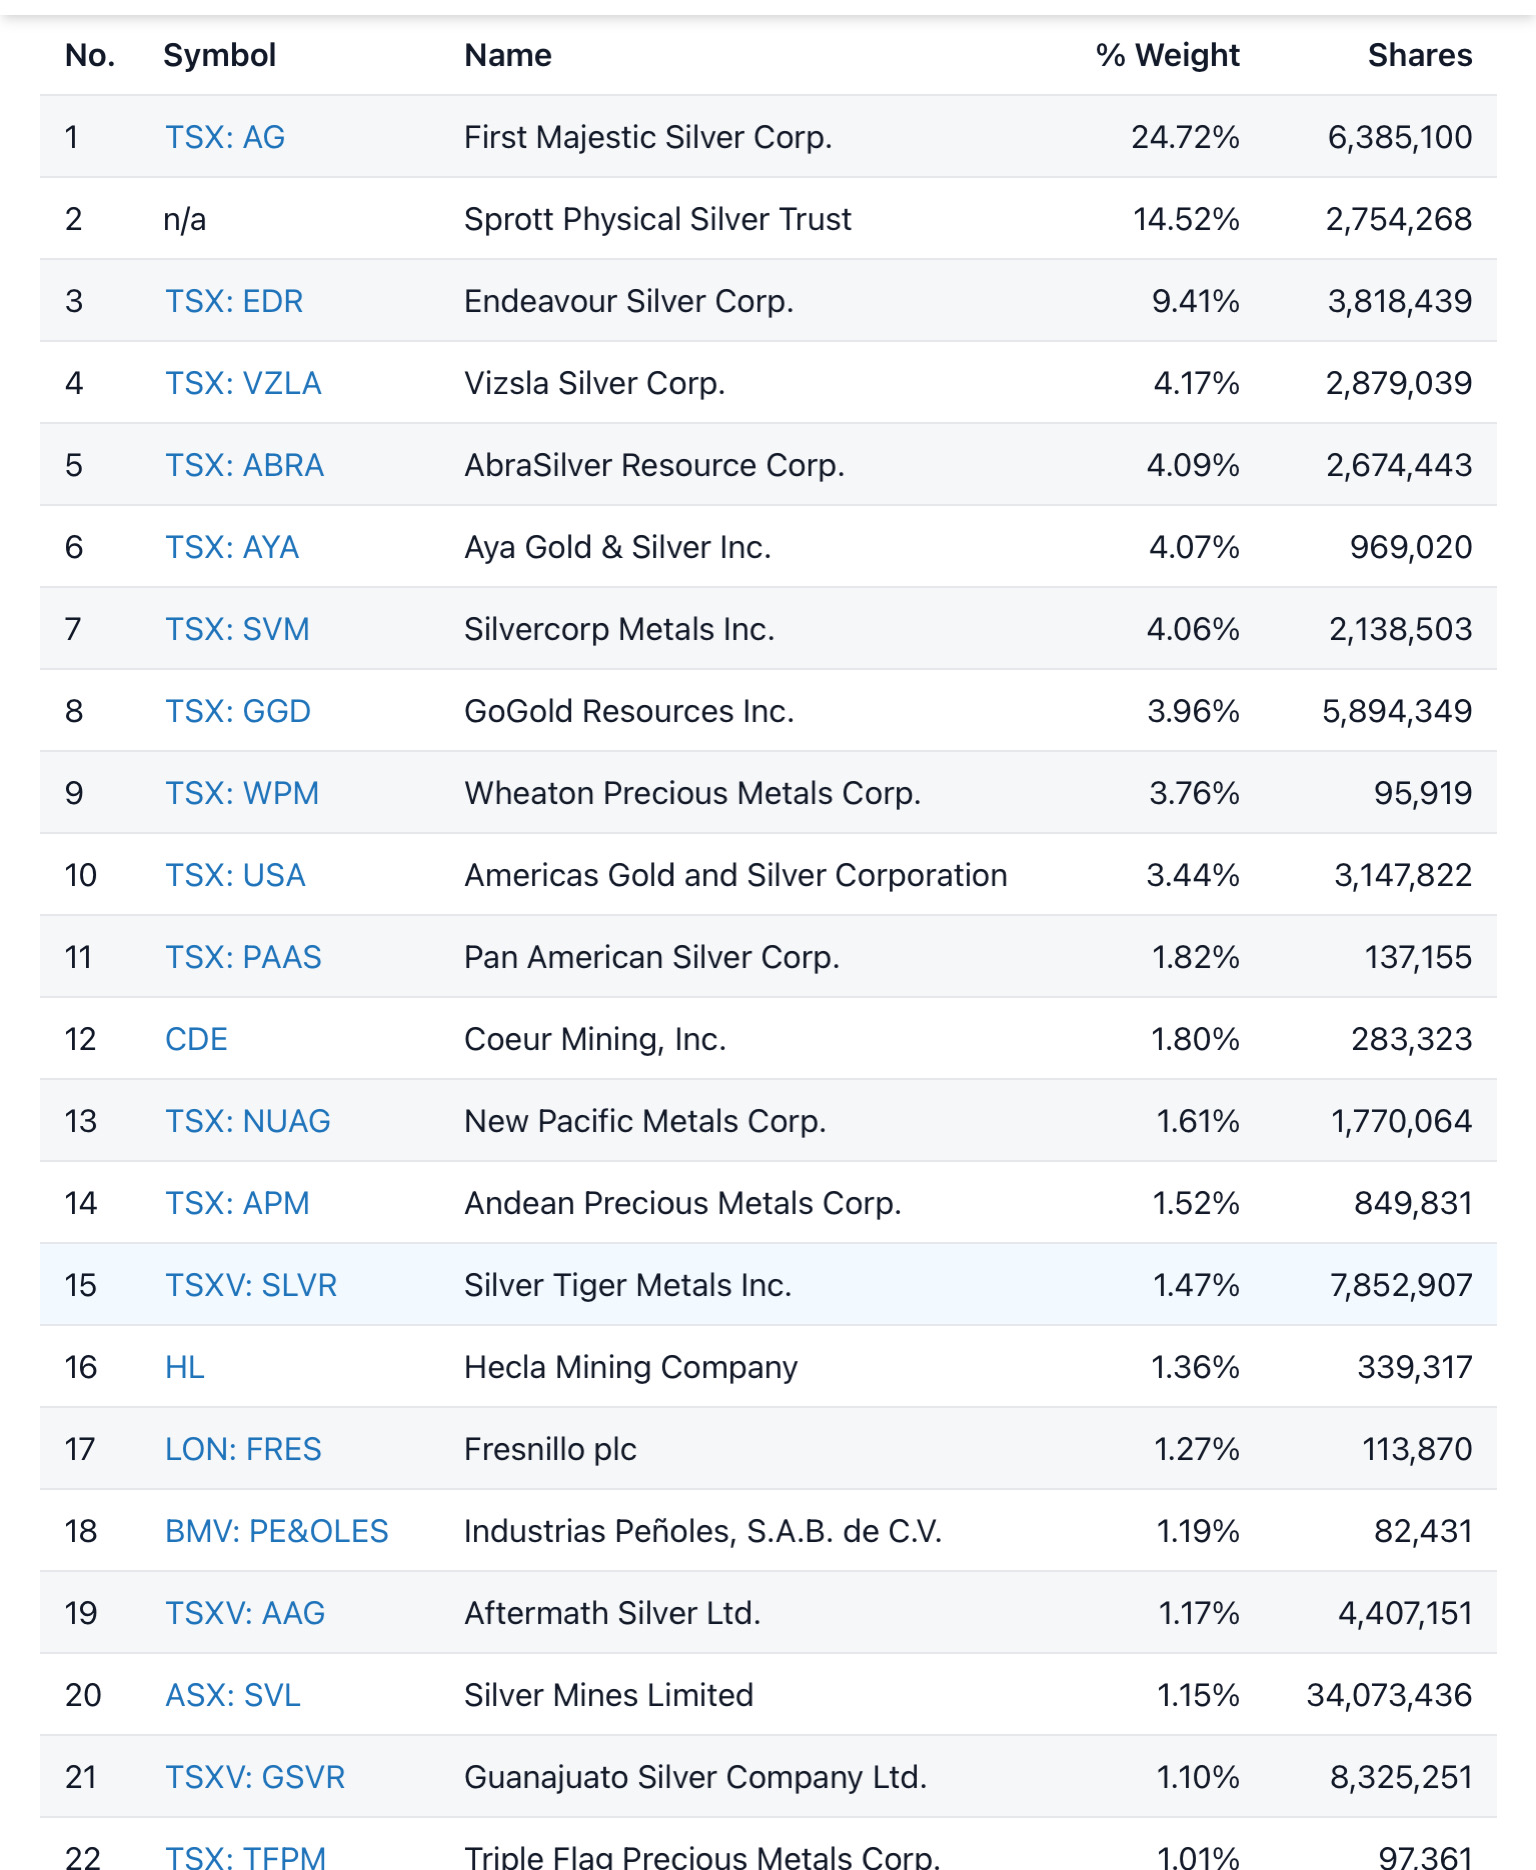The height and width of the screenshot is (1870, 1536).
Task: Select the Aya Gold & Silver Inc. name
Action: coord(618,547)
